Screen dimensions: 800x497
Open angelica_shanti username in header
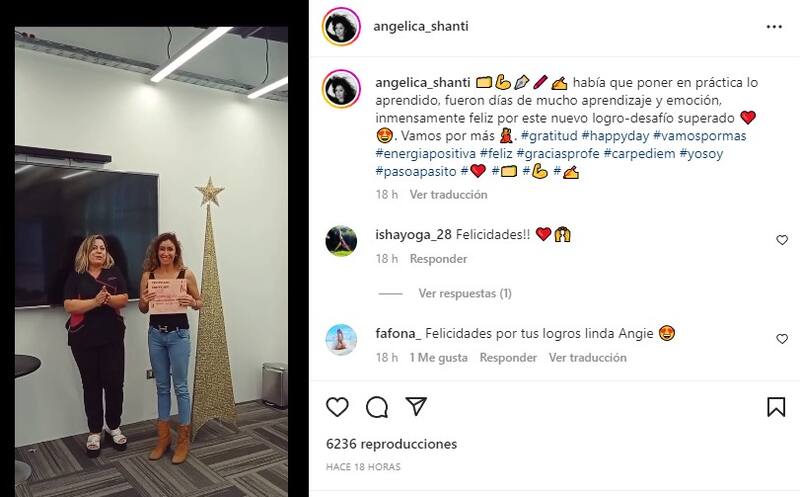point(421,27)
